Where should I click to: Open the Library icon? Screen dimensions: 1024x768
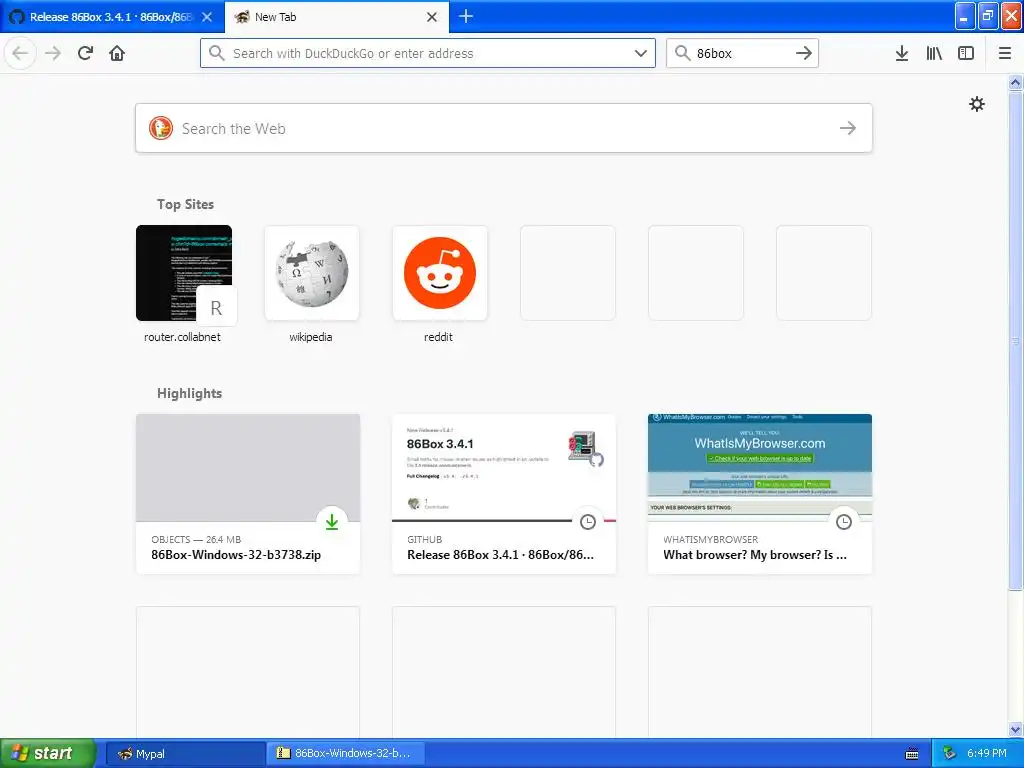[x=934, y=53]
